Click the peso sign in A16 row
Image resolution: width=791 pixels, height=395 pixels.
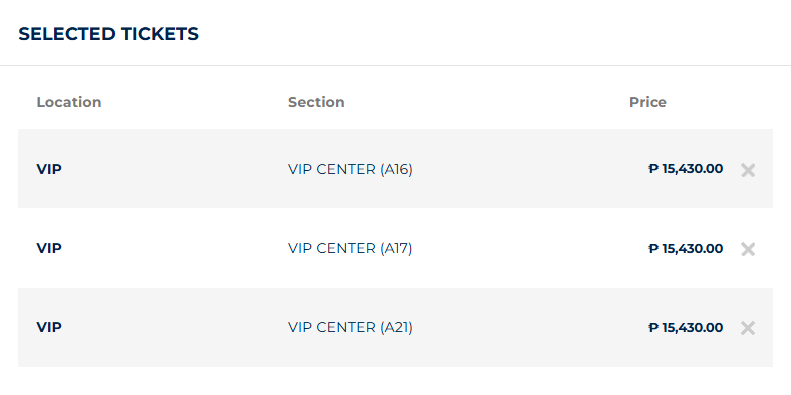[653, 168]
